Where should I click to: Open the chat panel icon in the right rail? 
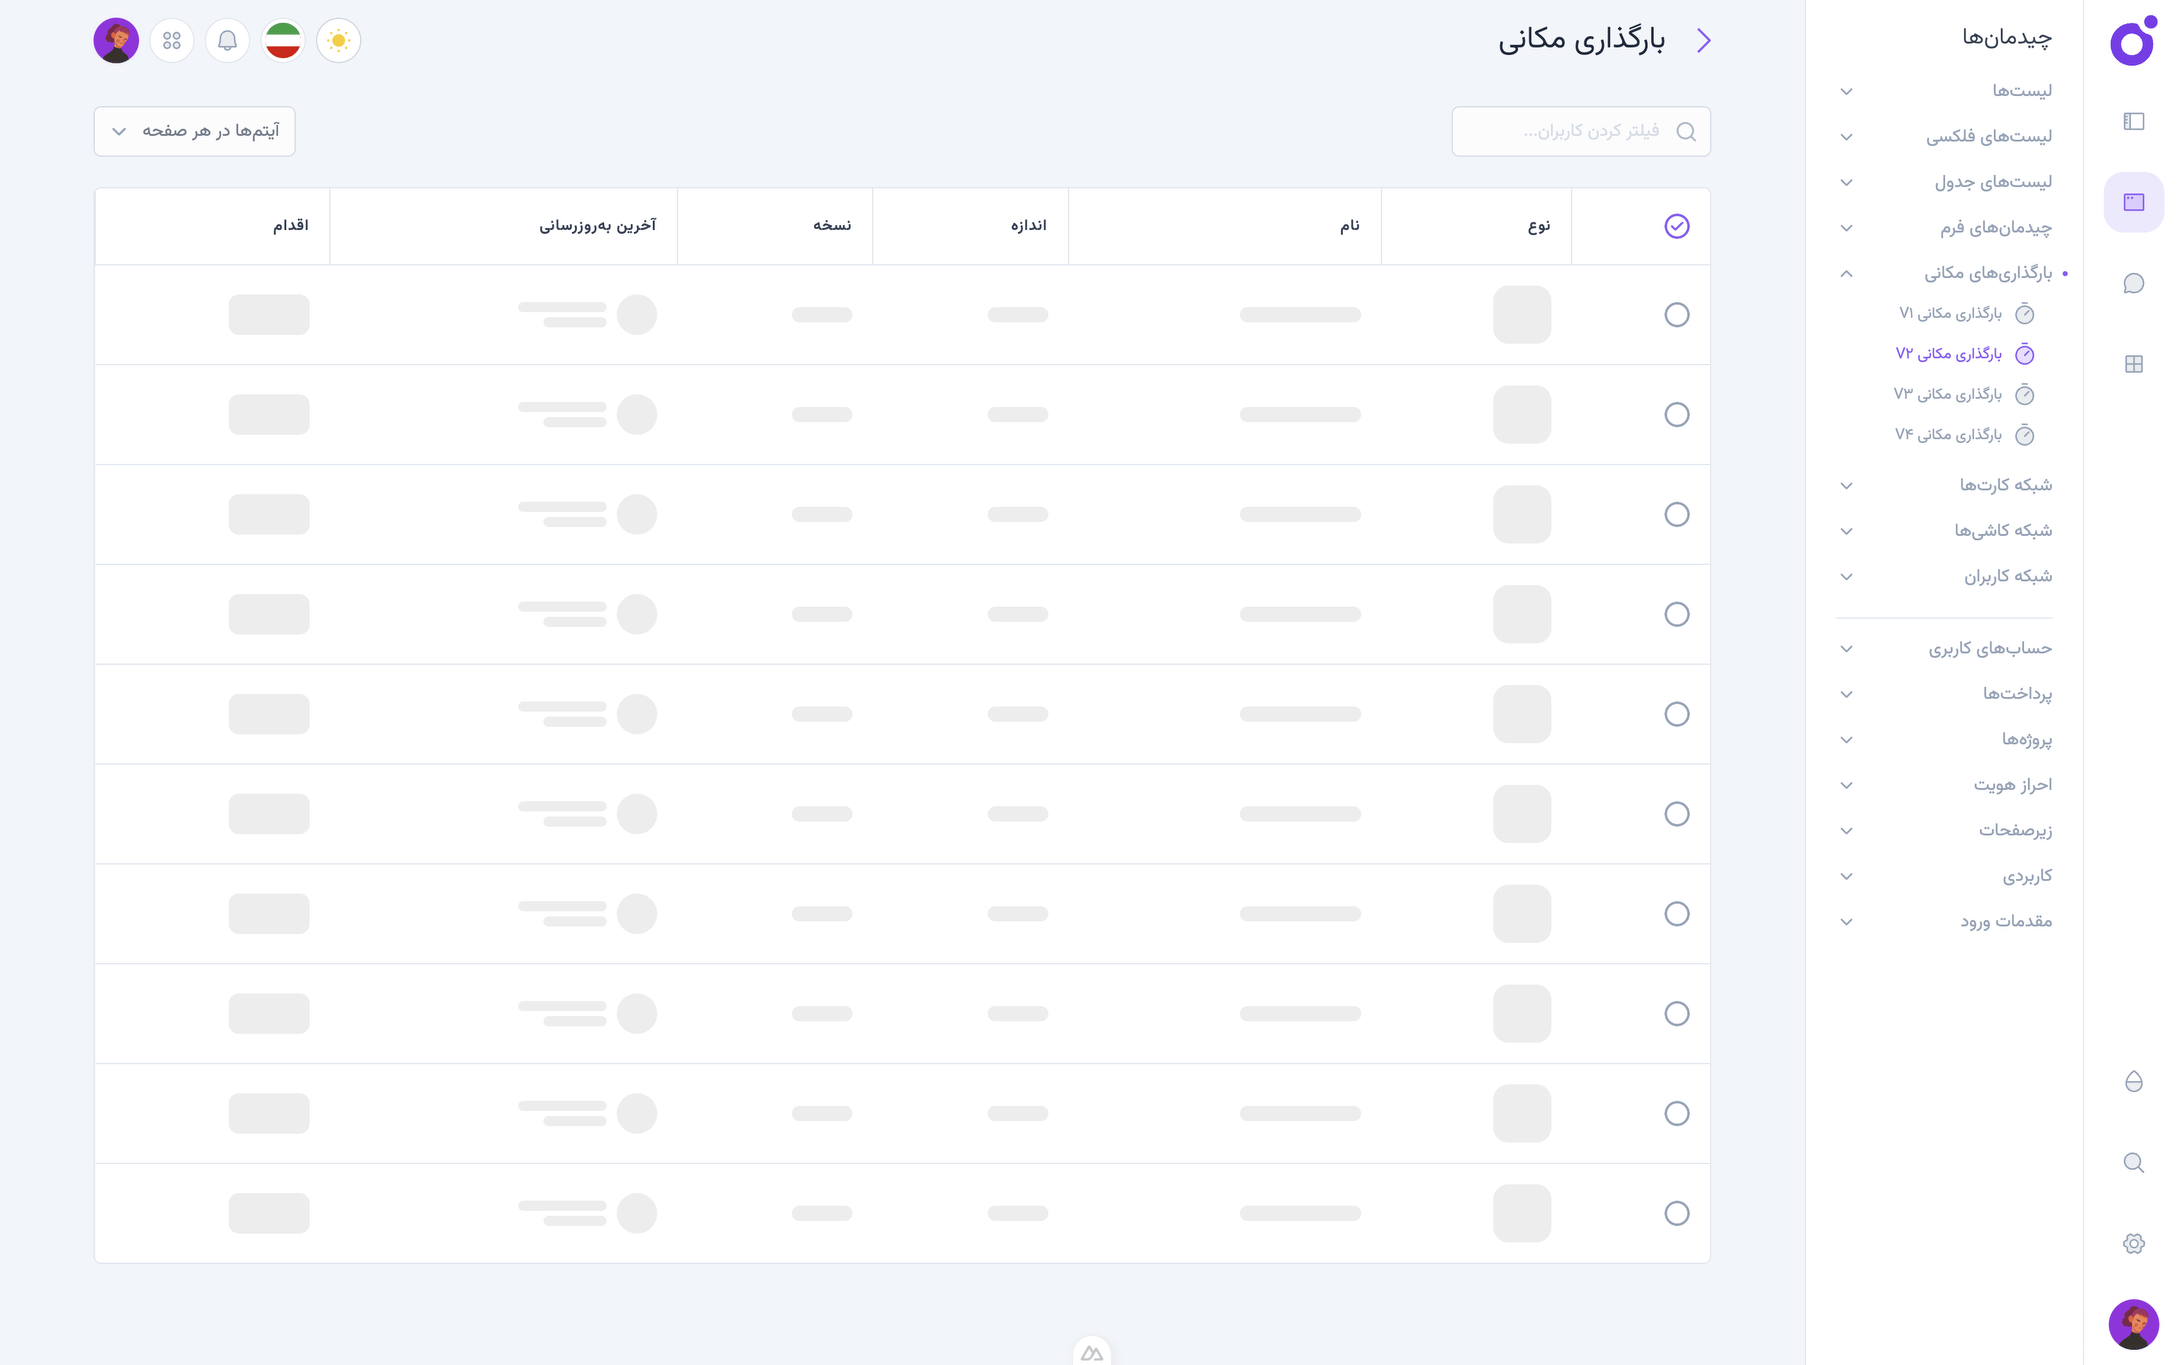[x=2134, y=283]
